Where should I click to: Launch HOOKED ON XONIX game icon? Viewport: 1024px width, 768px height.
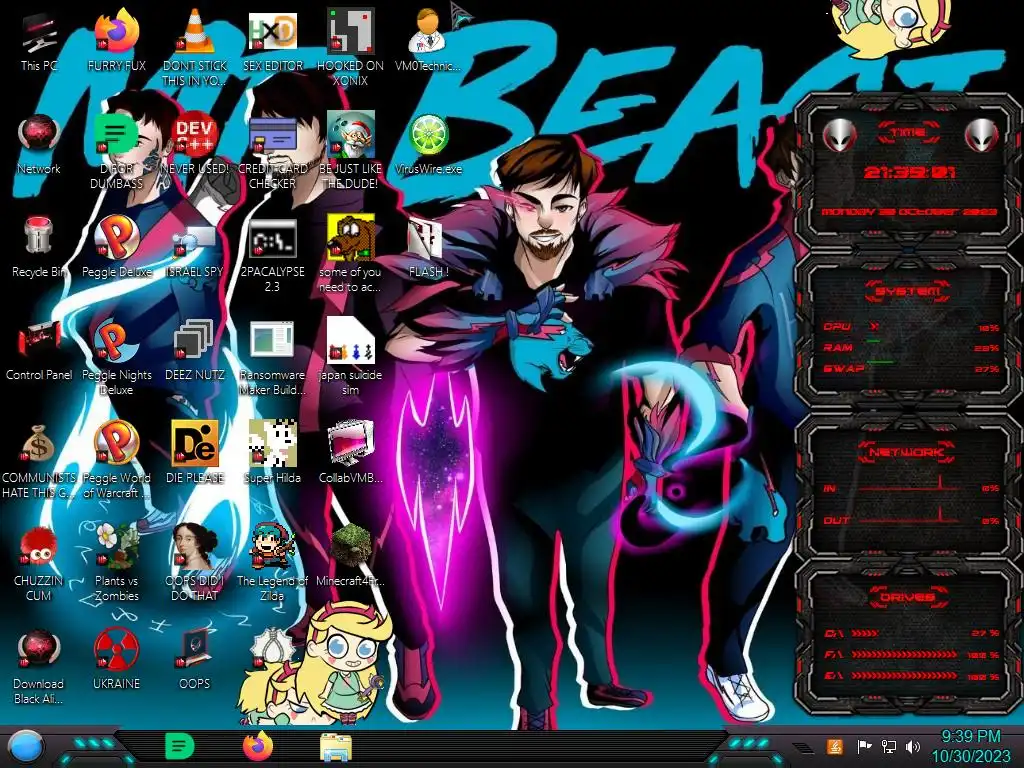click(350, 31)
